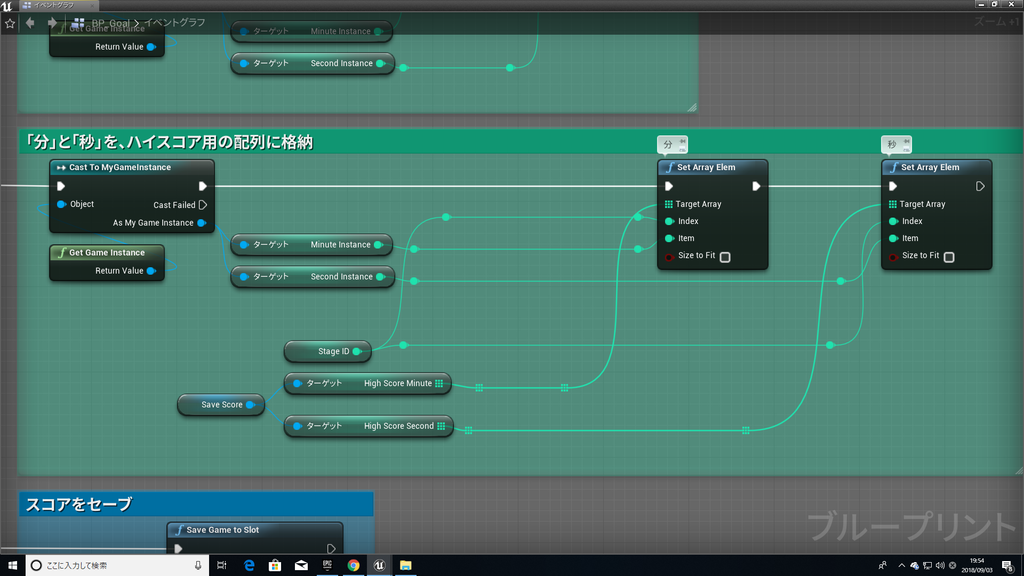Screen dimensions: 1024x576
Task: Select the lower Get Game Instance node header
Action: (107, 253)
